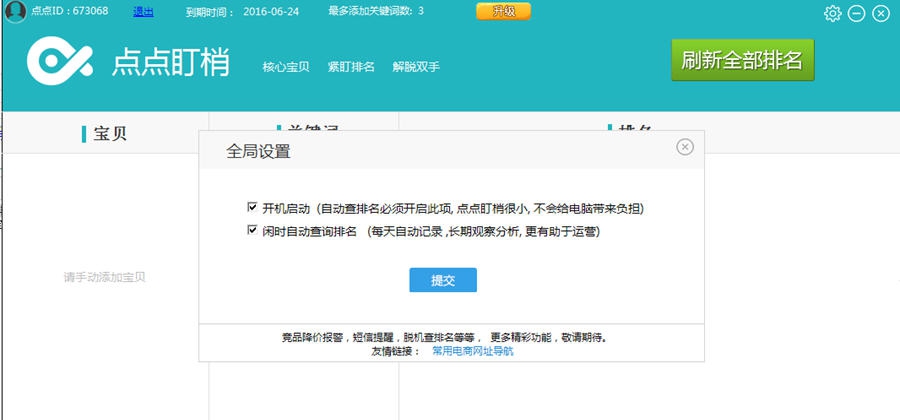Click the expiry date 2016-06-24
Image resolution: width=900 pixels, height=420 pixels.
[271, 11]
